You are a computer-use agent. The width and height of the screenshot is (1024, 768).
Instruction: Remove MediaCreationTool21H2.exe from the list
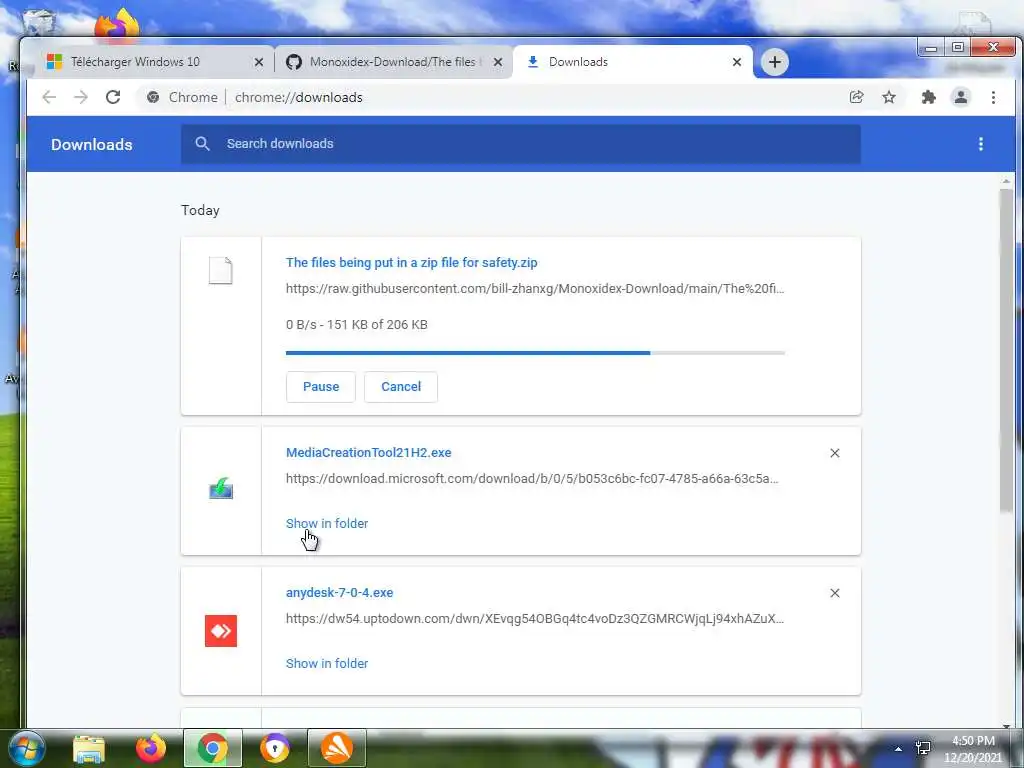tap(835, 453)
